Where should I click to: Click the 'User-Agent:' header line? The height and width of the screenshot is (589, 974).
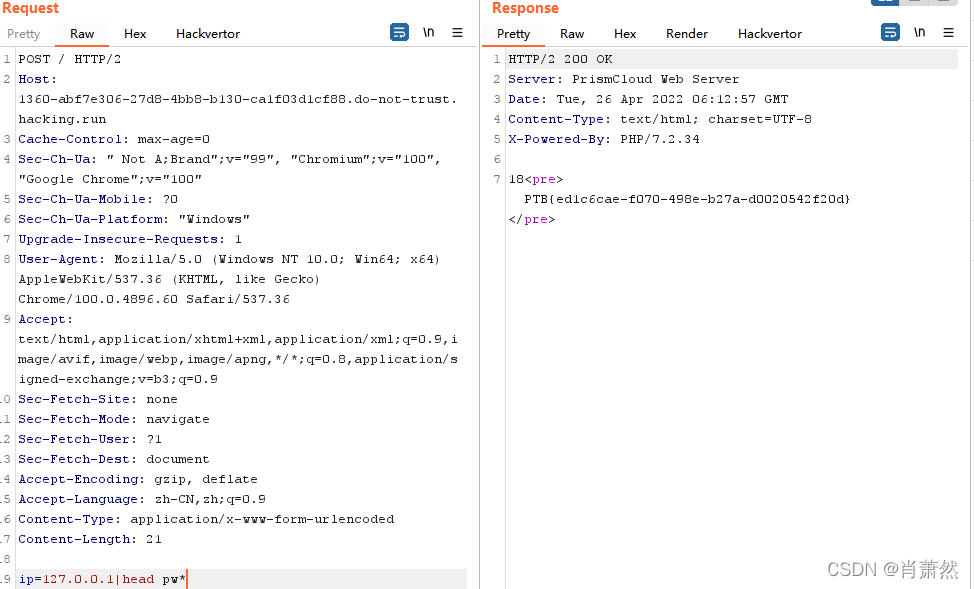(229, 259)
